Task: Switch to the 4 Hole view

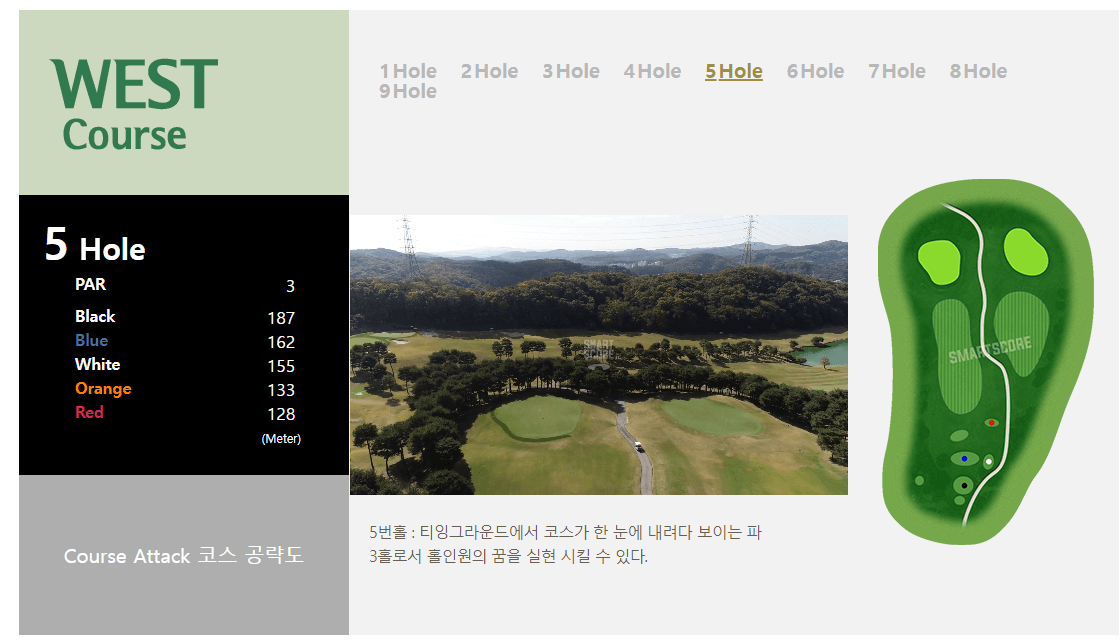Action: [651, 71]
